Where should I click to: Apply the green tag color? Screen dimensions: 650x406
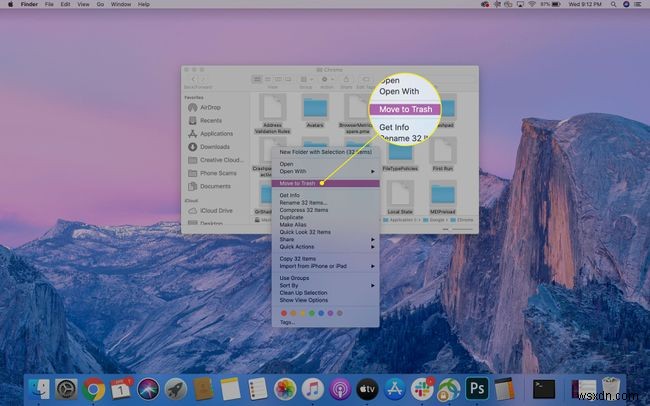pyautogui.click(x=312, y=313)
